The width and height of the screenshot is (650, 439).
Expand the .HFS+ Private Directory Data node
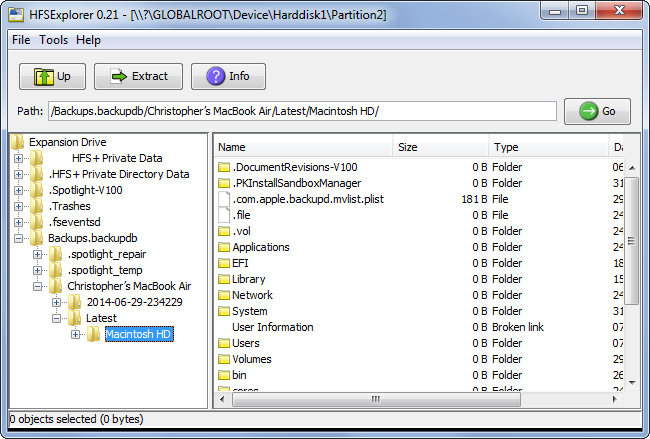click(x=18, y=175)
